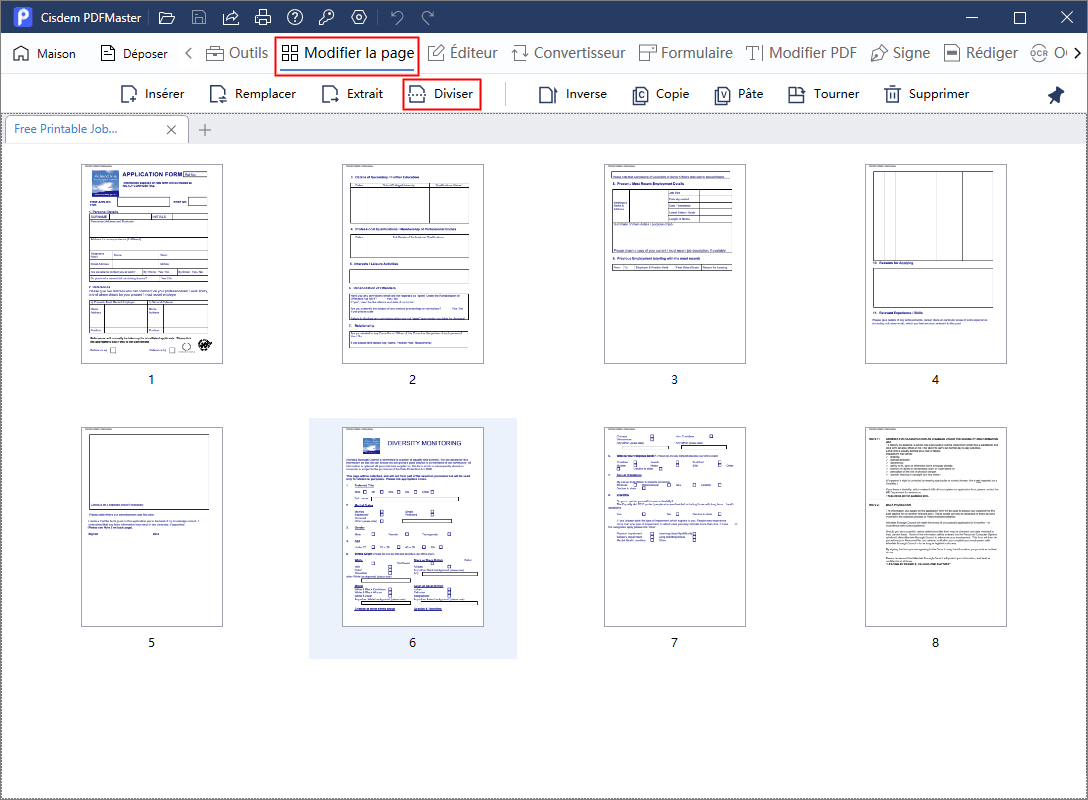Image resolution: width=1088 pixels, height=800 pixels.
Task: Select page 8 thumbnail
Action: [x=935, y=527]
